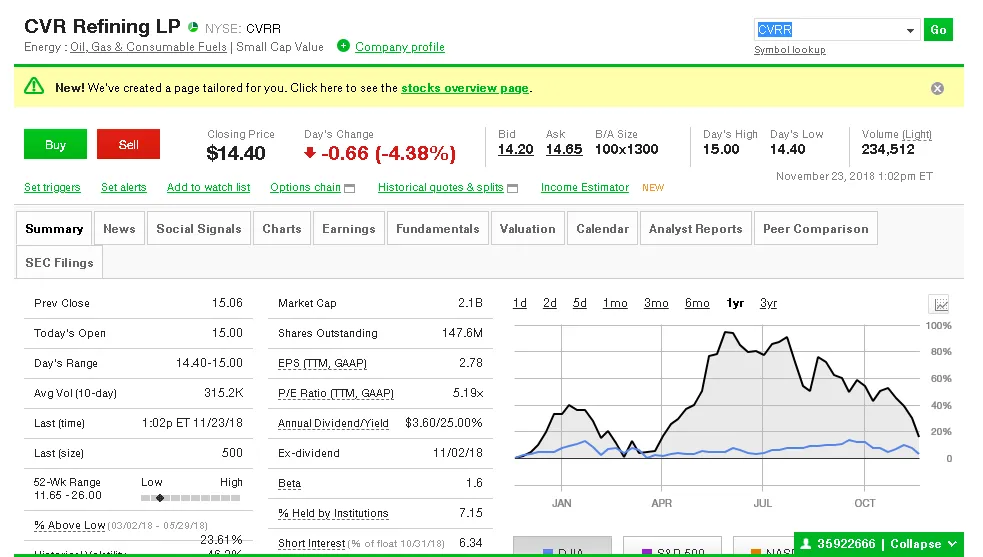Viewport: 983px width, 557px height.
Task: Set chart range to 1d
Action: [520, 304]
